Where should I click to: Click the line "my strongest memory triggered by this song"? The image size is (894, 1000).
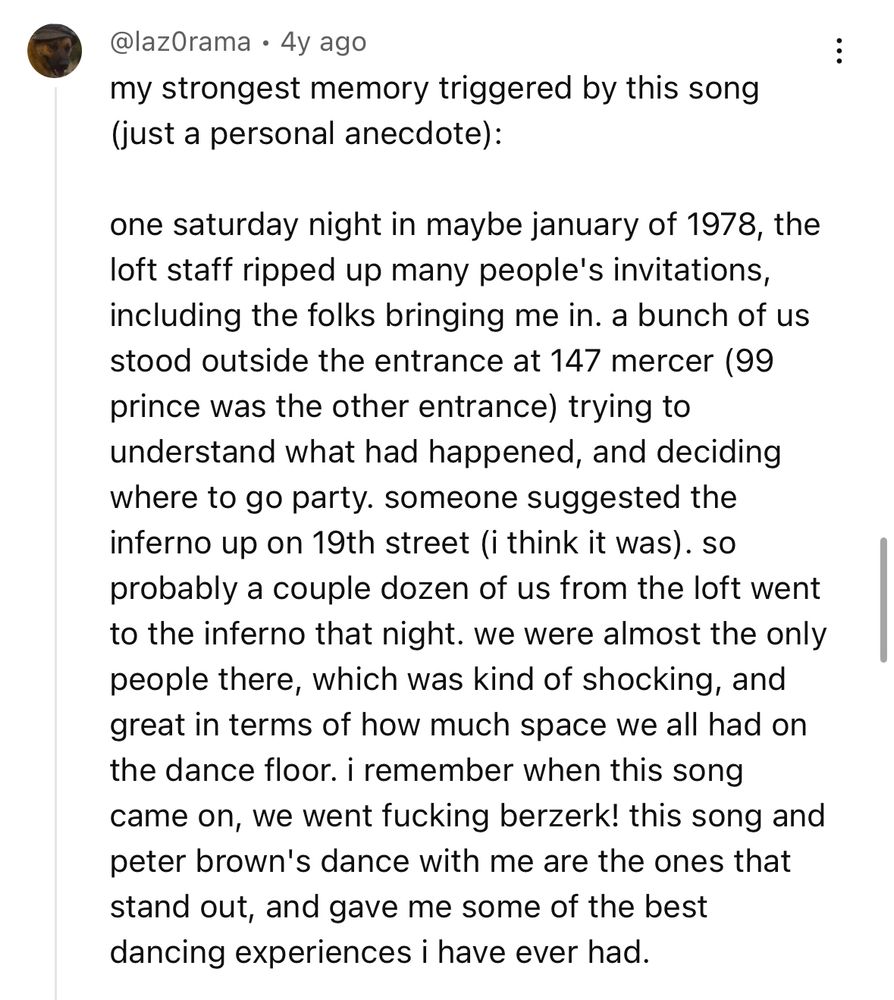434,89
